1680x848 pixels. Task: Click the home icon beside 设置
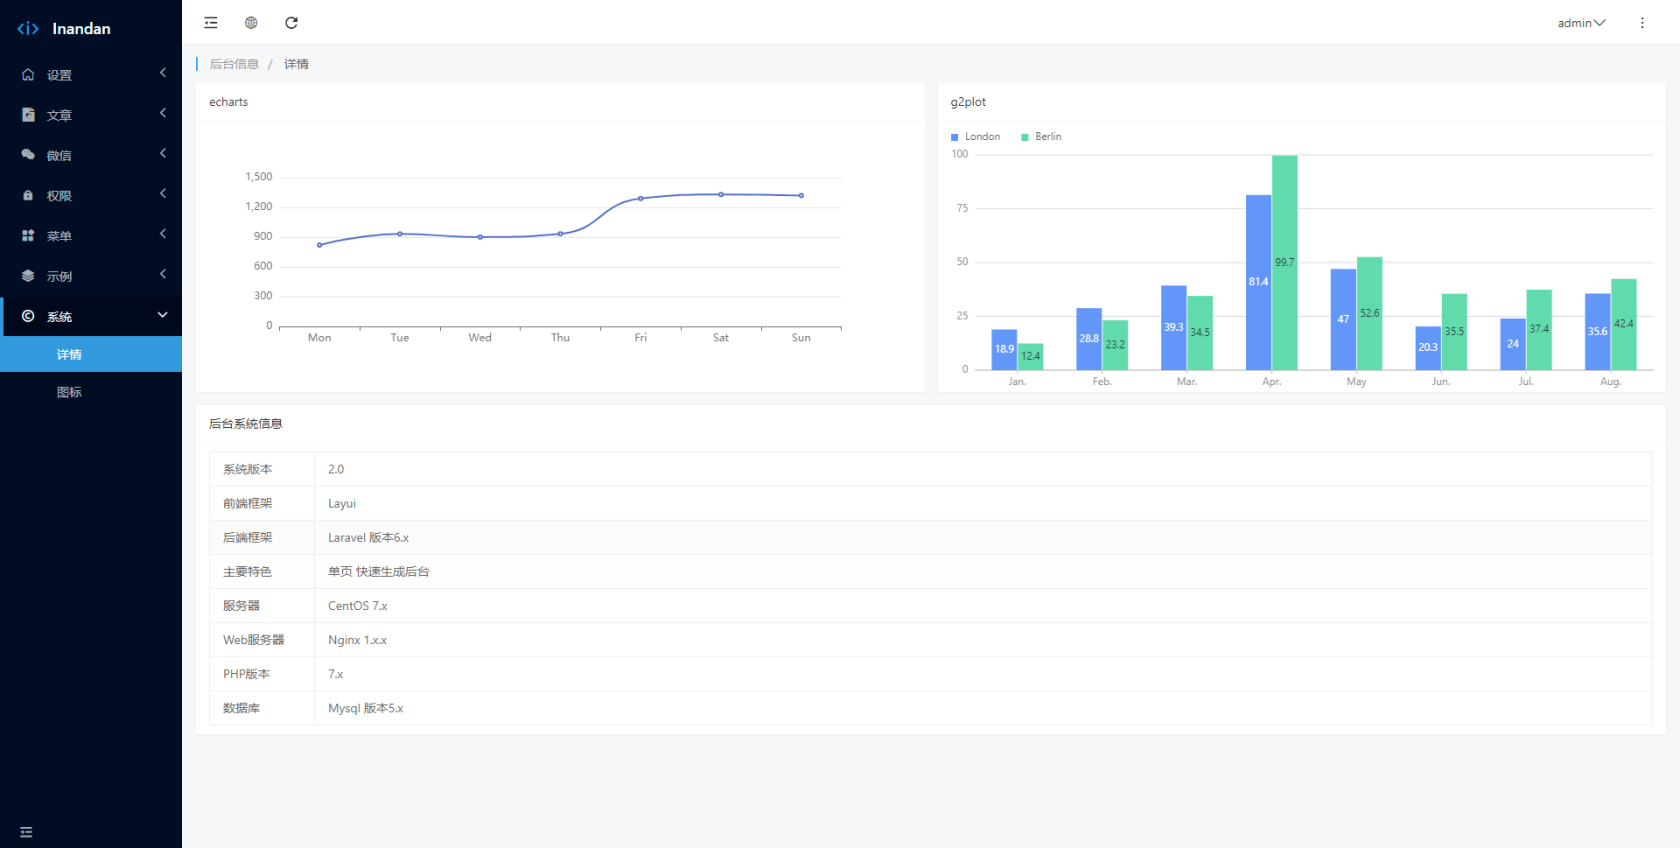[28, 75]
